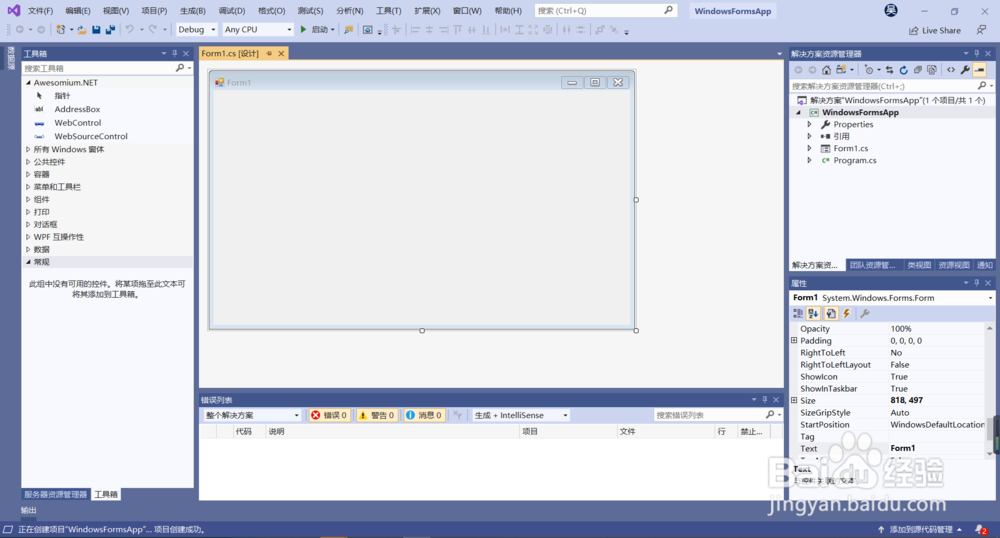The image size is (1000, 538).
Task: Click the Switch Views icon in Solution Explorer
Action: [841, 70]
